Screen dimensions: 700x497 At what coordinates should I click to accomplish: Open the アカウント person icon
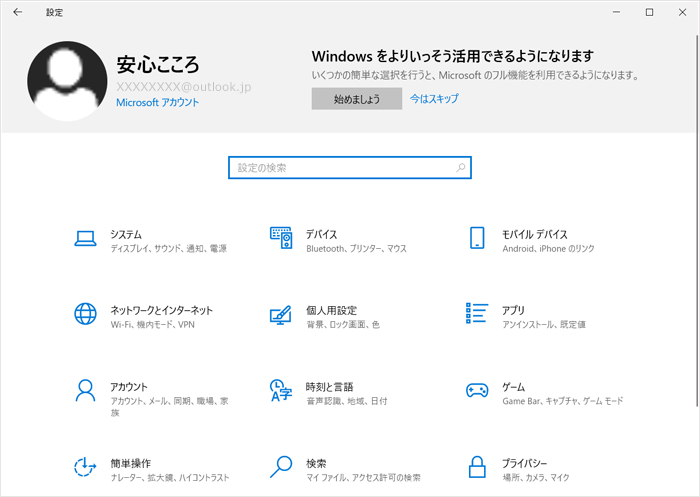(x=85, y=391)
